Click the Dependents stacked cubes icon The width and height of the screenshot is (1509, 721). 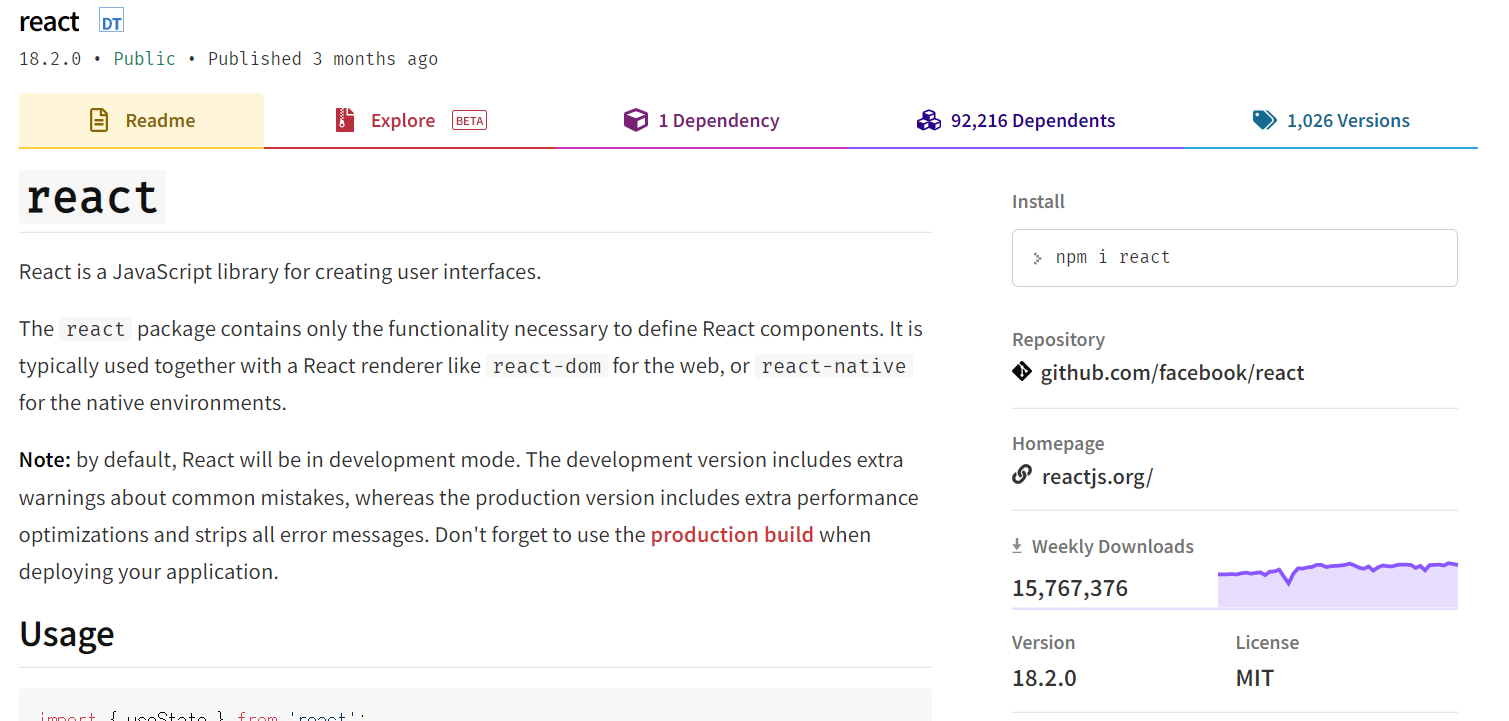click(x=929, y=120)
